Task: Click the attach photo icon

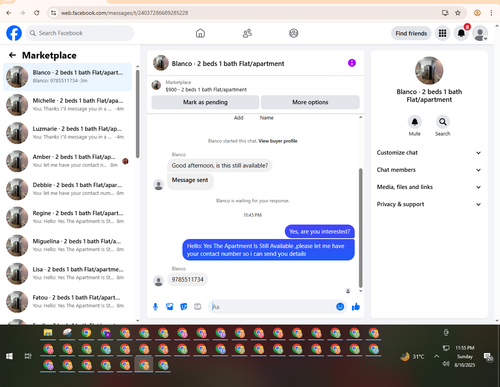Action: (170, 307)
